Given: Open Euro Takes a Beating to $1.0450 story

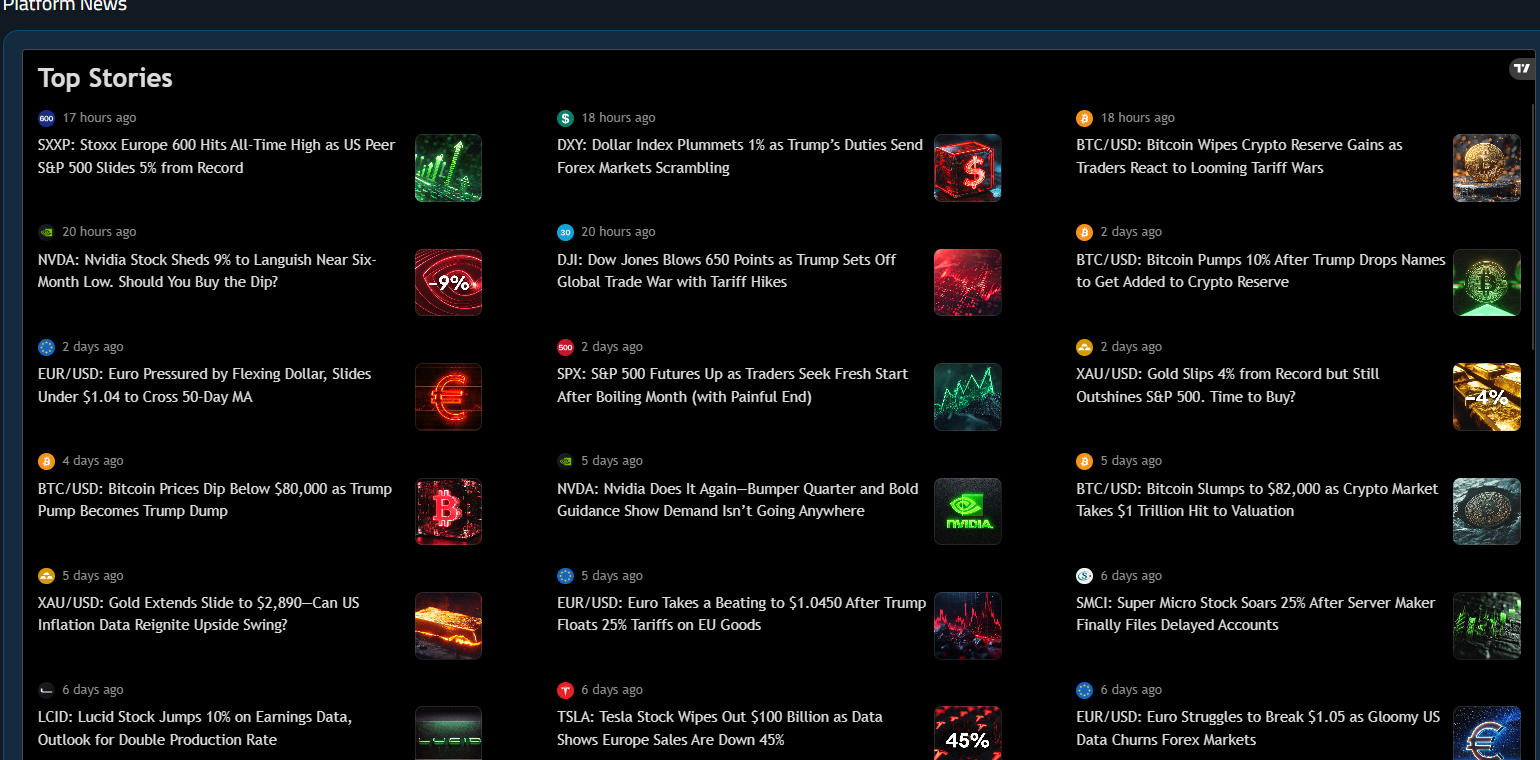Looking at the screenshot, I should 742,614.
